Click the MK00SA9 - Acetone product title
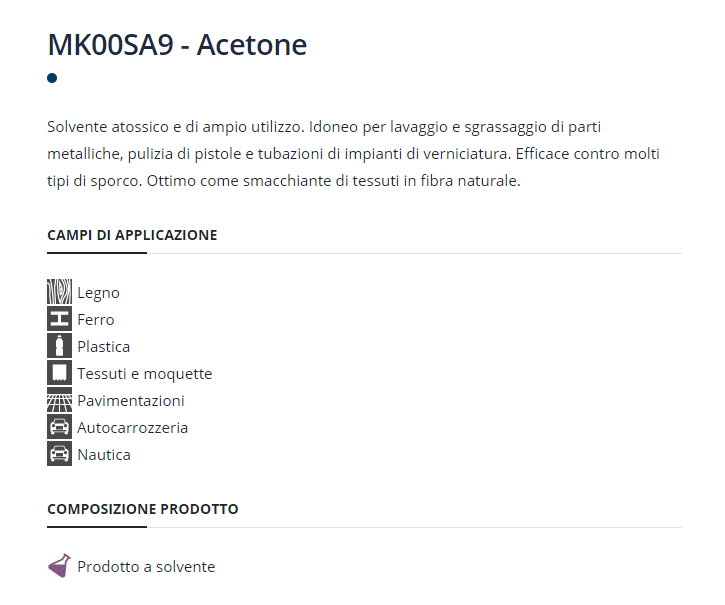 point(177,45)
